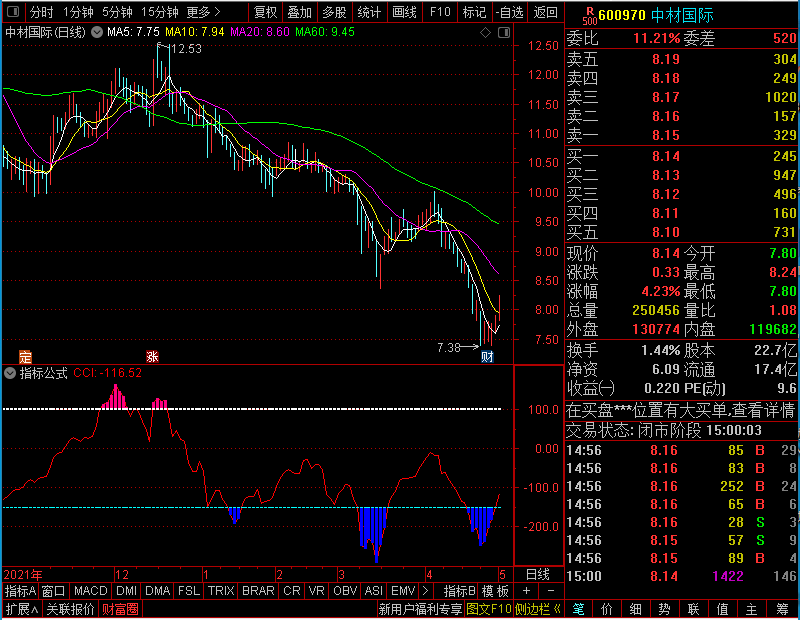Expand the 更多 periods menu

point(203,12)
